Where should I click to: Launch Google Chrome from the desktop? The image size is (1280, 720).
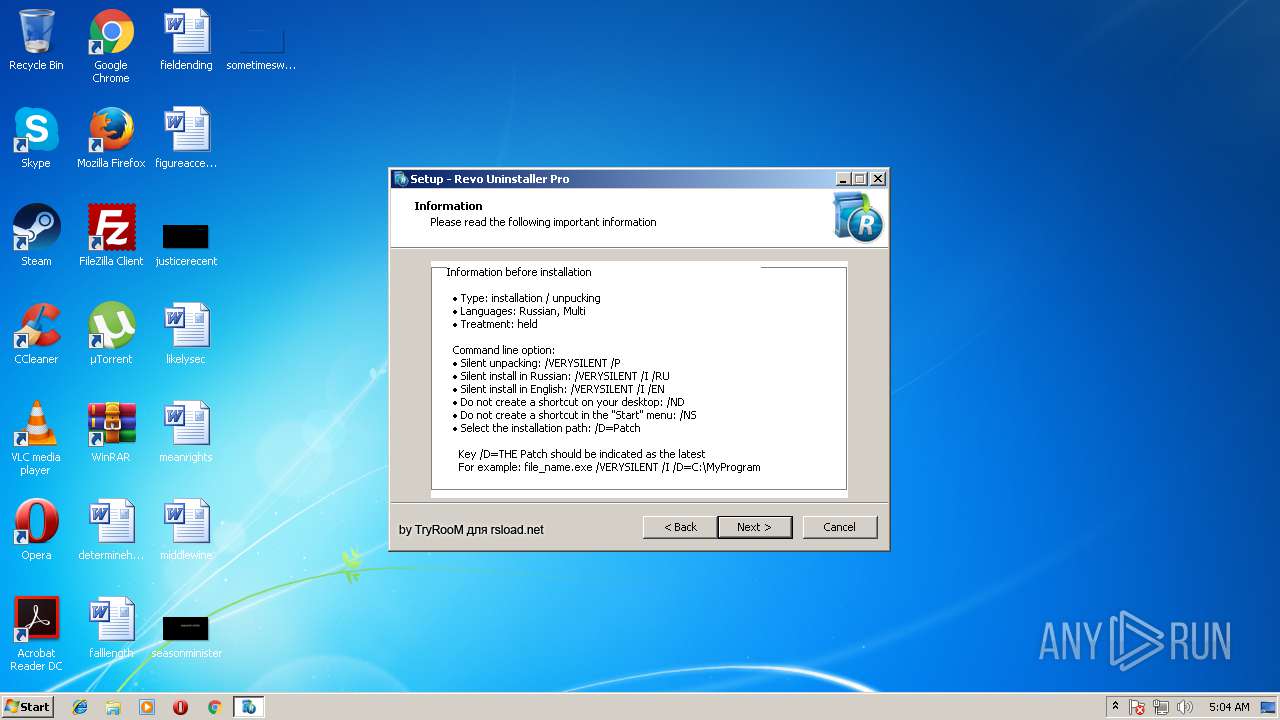click(111, 46)
